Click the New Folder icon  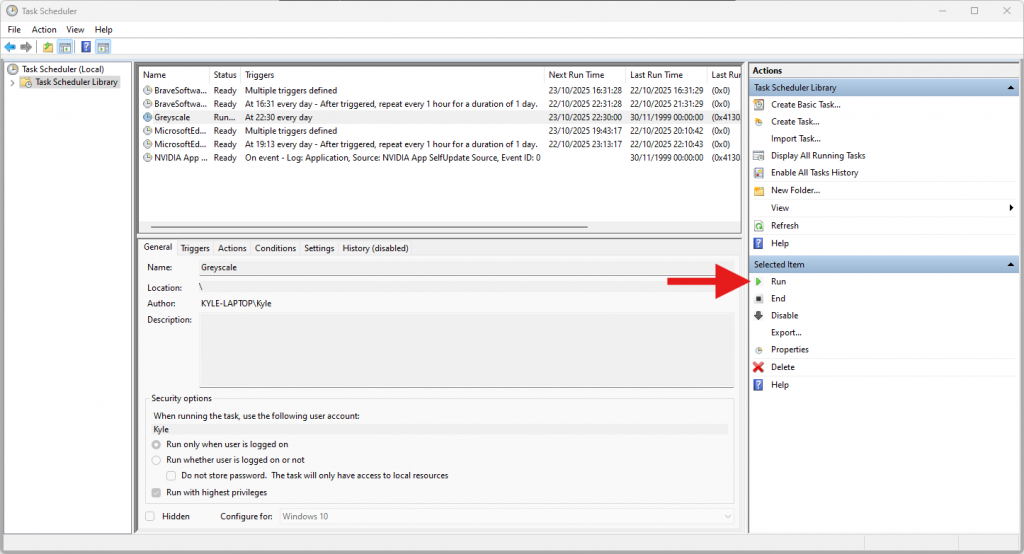[x=759, y=191]
